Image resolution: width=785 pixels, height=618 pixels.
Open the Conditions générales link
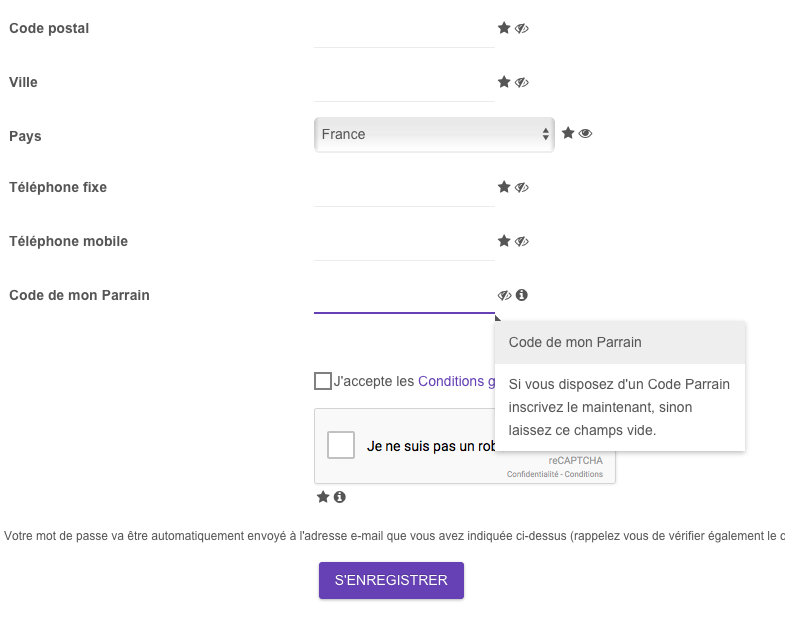[x=456, y=381]
